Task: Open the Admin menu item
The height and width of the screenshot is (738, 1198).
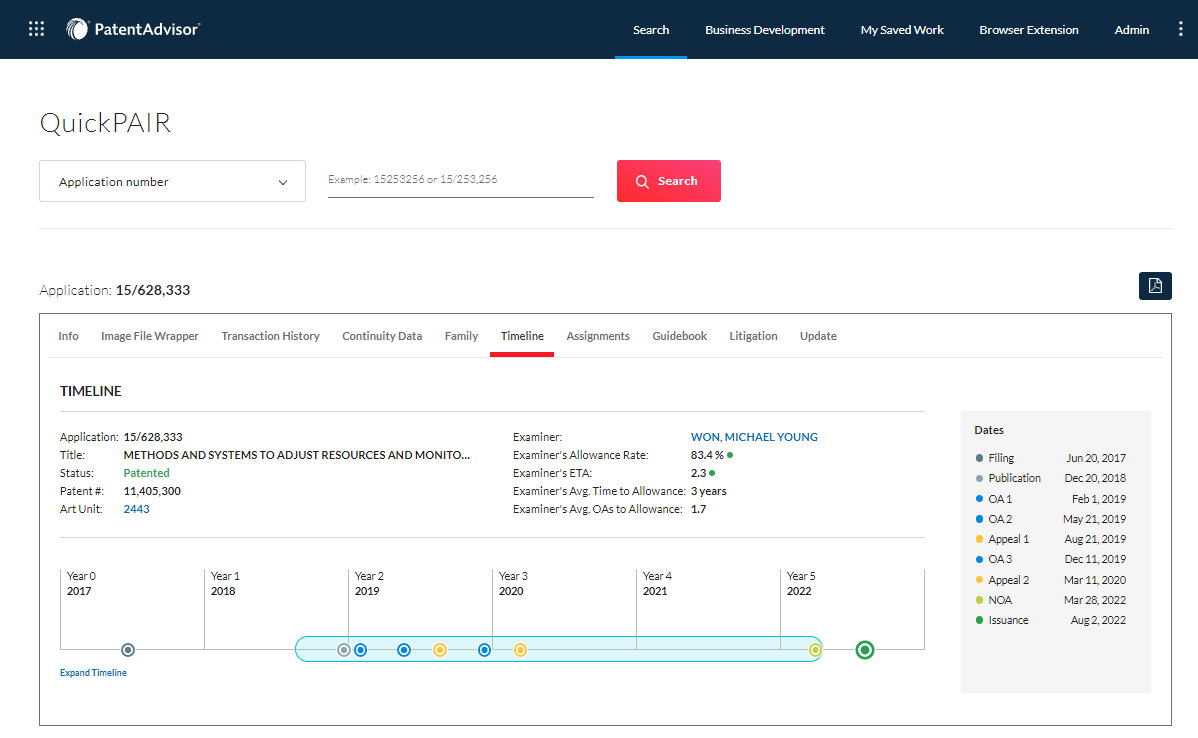Action: click(x=1131, y=30)
